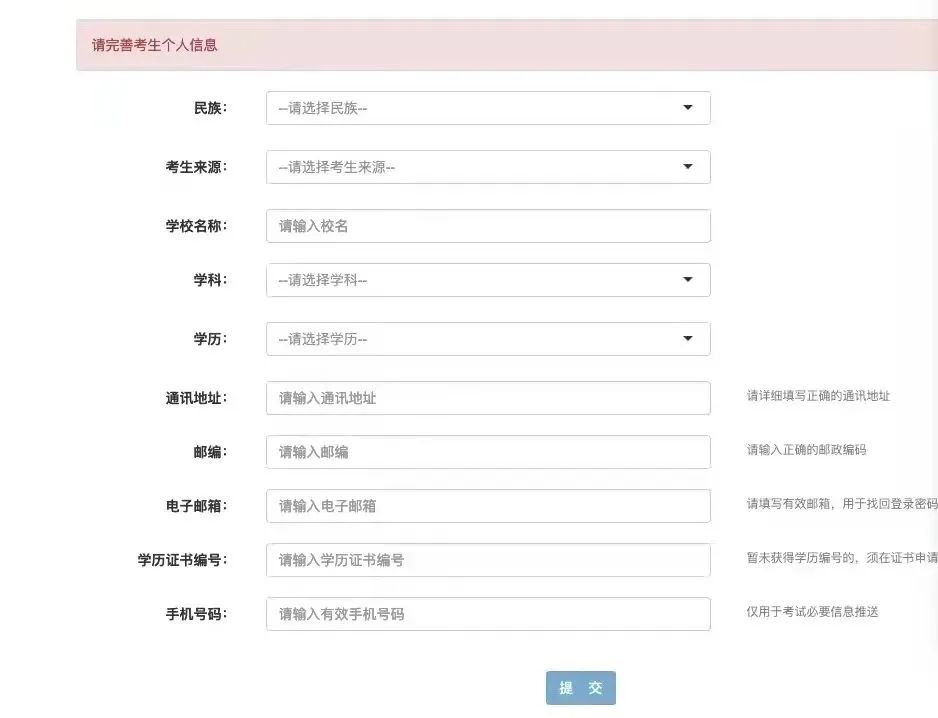Expand the 学历 (education level) dropdown

[487, 339]
